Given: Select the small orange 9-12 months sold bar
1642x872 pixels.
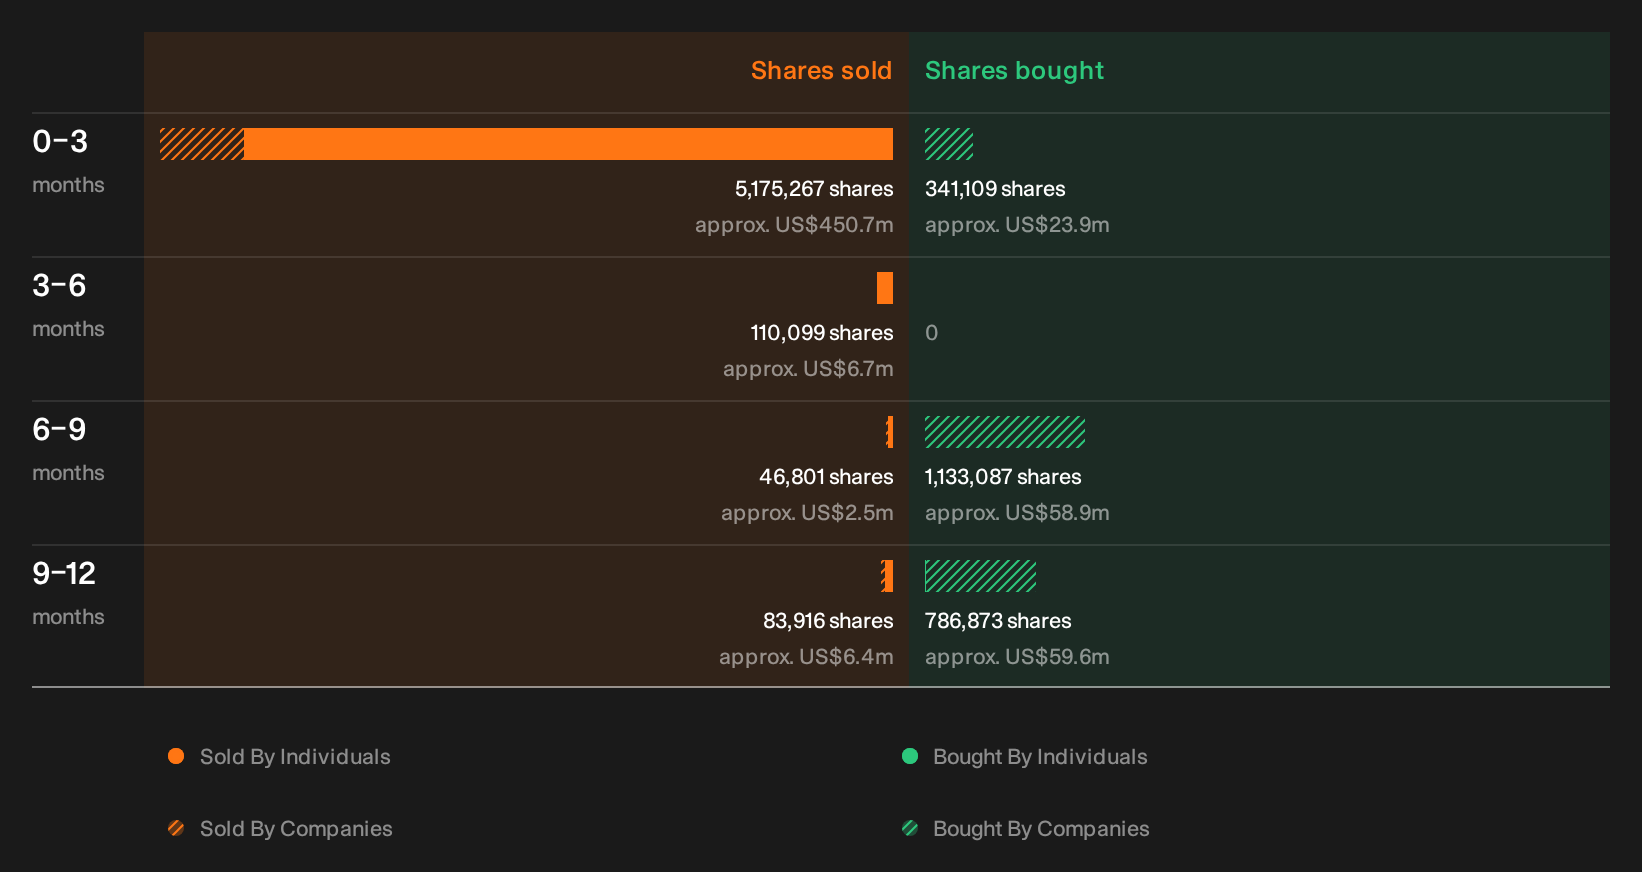Looking at the screenshot, I should pos(887,576).
